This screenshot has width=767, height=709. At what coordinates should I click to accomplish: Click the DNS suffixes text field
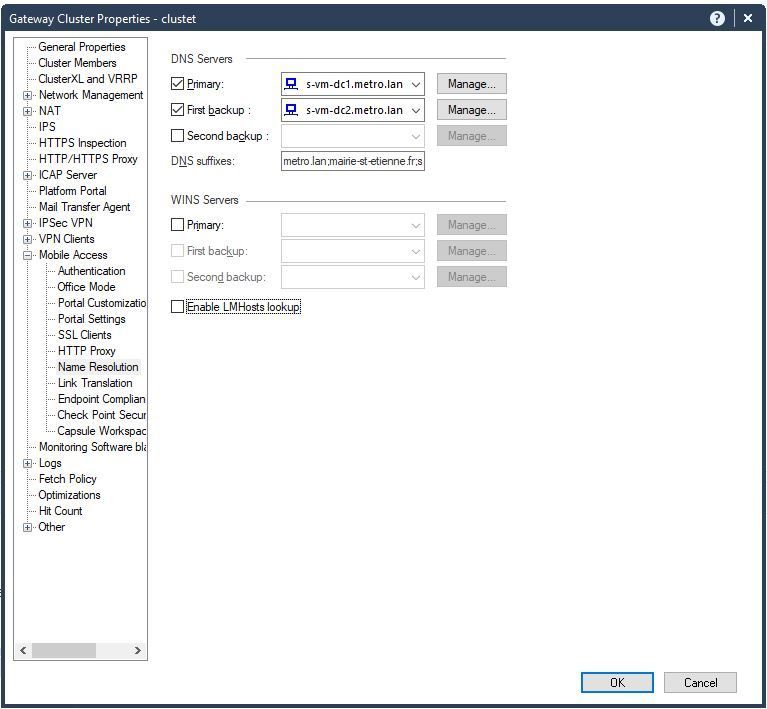[x=352, y=161]
